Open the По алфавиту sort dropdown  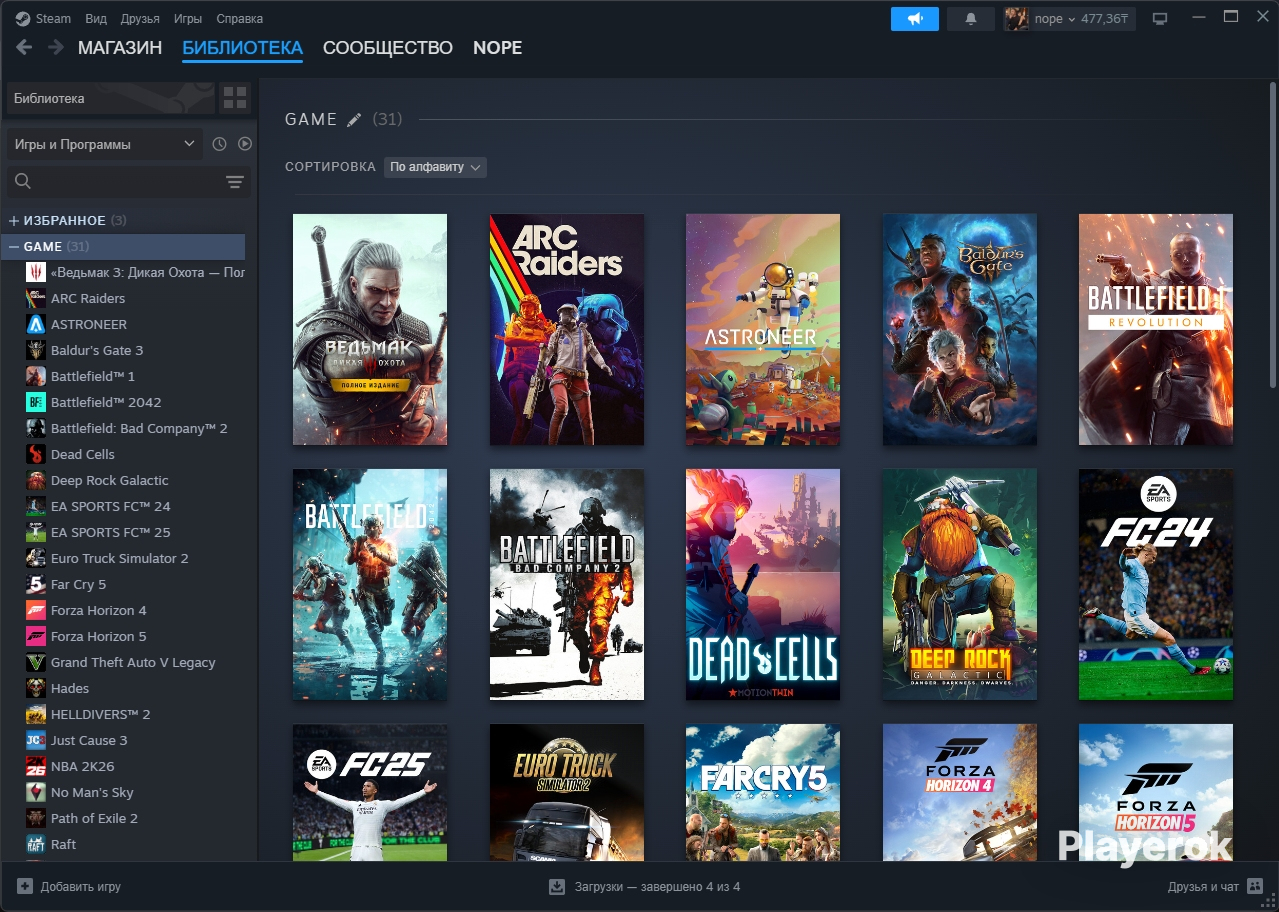(435, 167)
